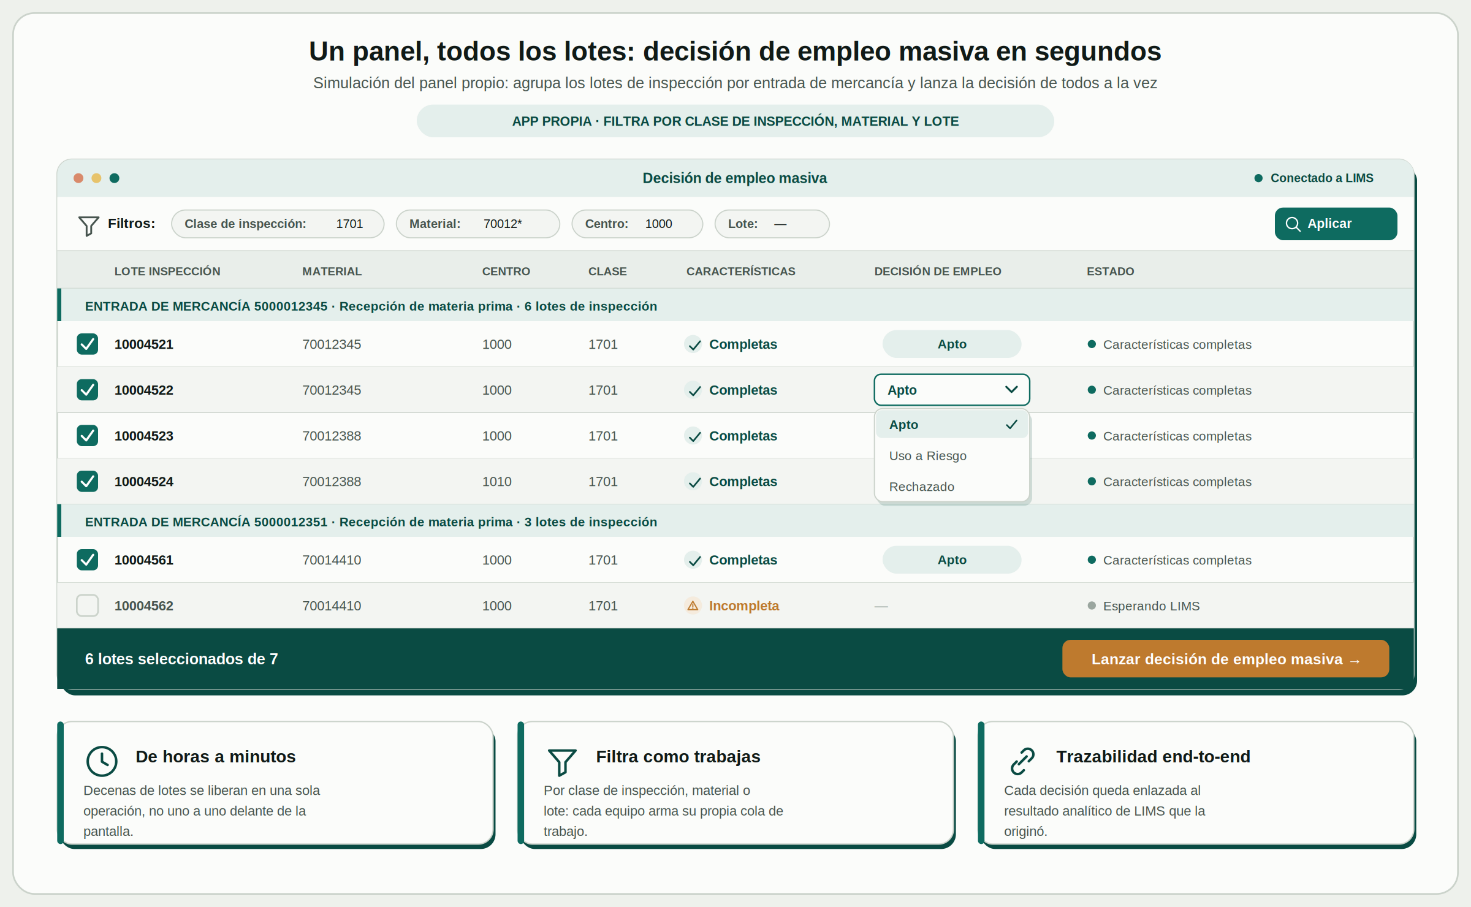This screenshot has height=907, width=1471.
Task: Click the empty Lote filter field
Action: (x=772, y=224)
